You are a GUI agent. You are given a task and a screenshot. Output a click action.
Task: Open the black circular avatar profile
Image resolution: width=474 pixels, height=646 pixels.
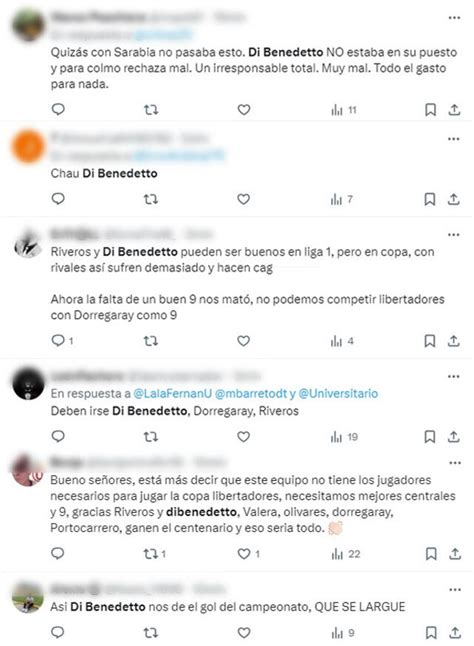[x=28, y=384]
